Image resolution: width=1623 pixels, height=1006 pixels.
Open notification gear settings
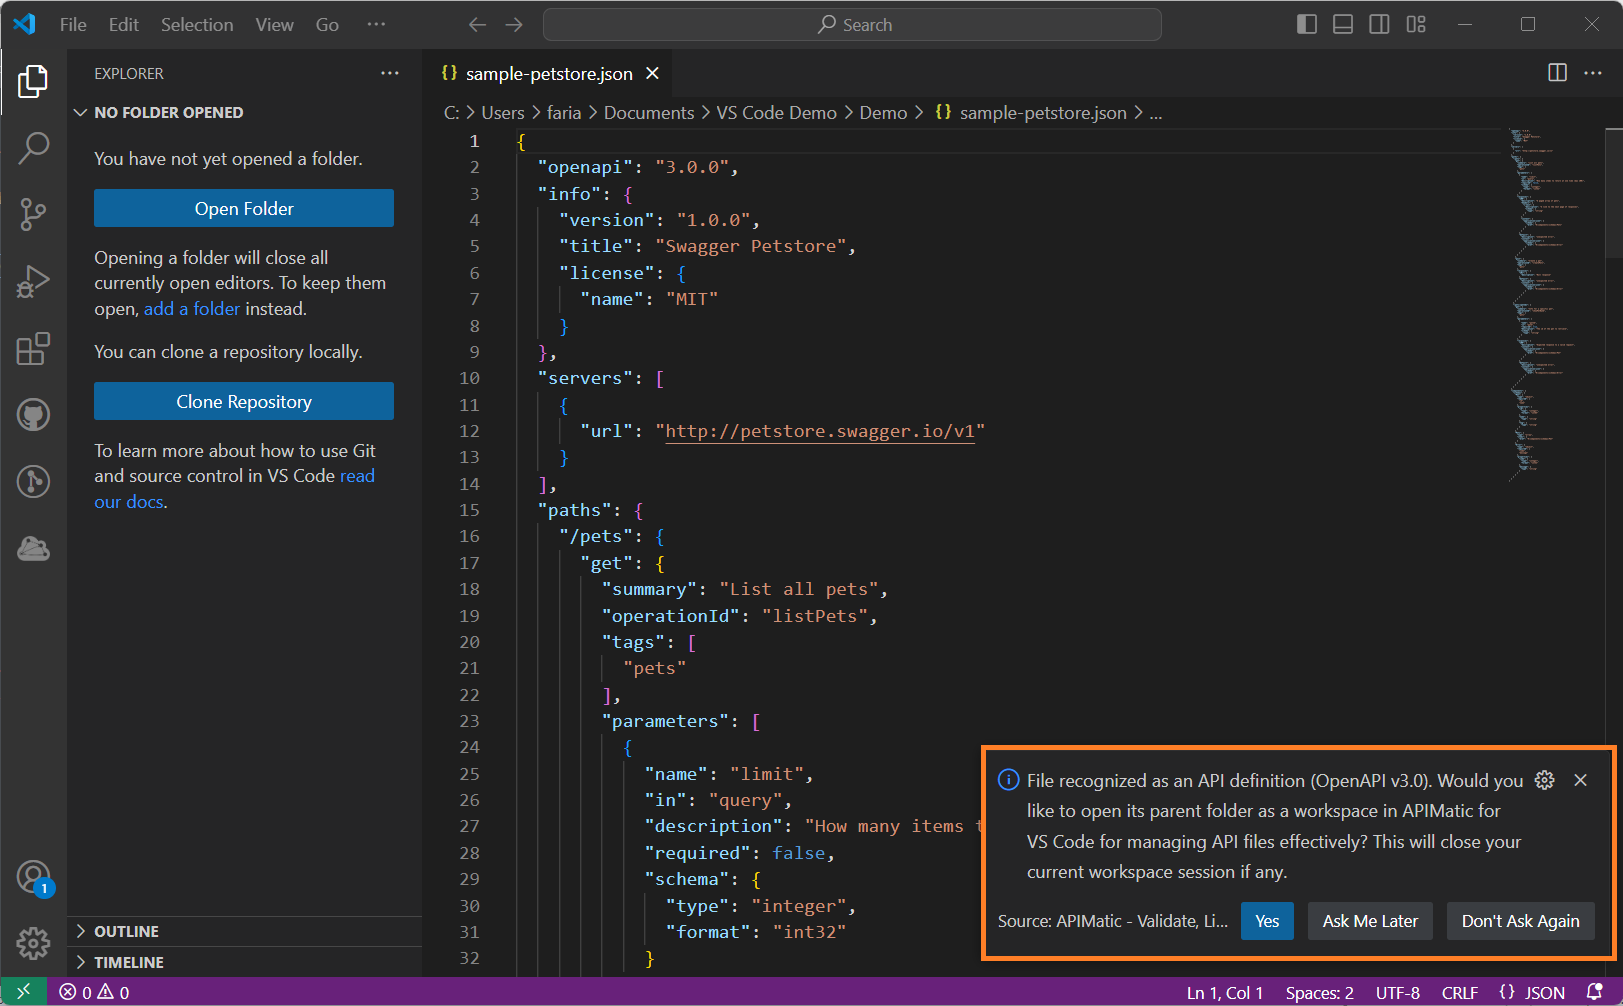[x=1545, y=780]
